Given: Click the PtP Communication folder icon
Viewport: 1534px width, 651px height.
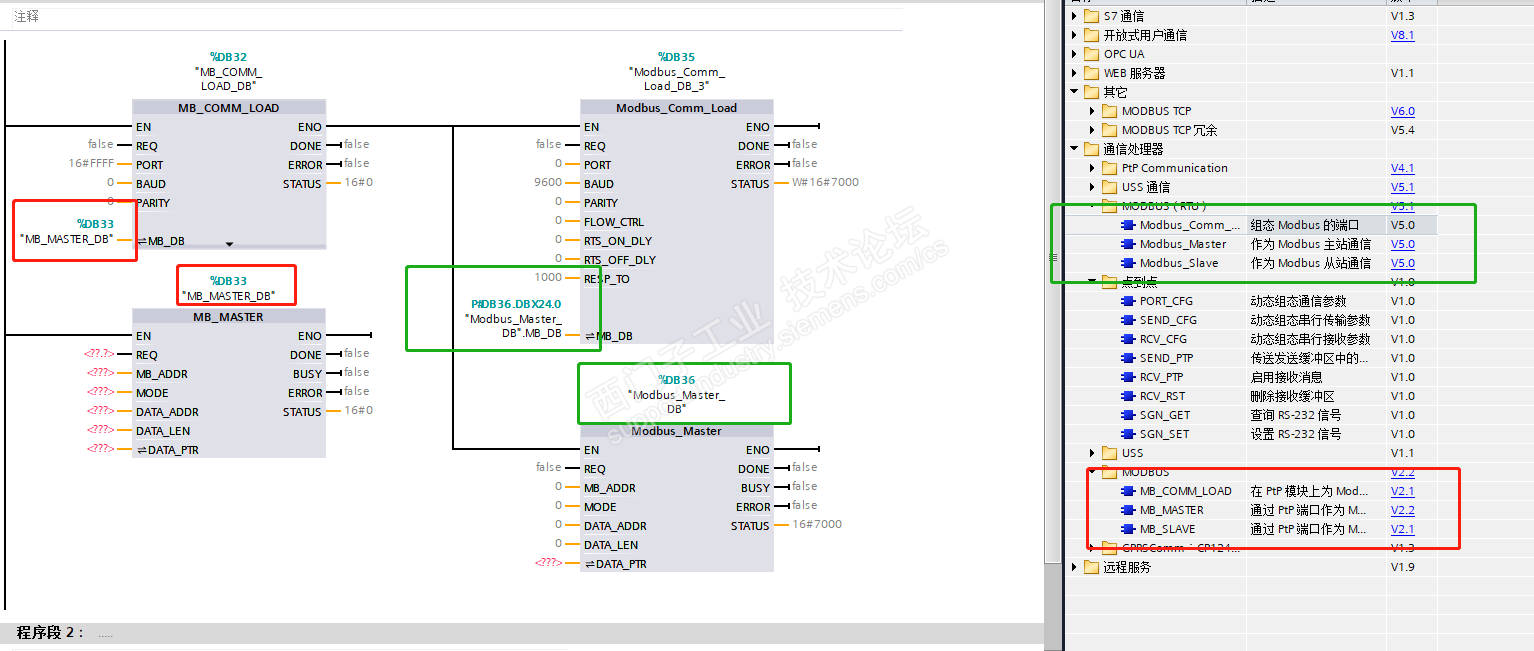Looking at the screenshot, I should click(1110, 168).
